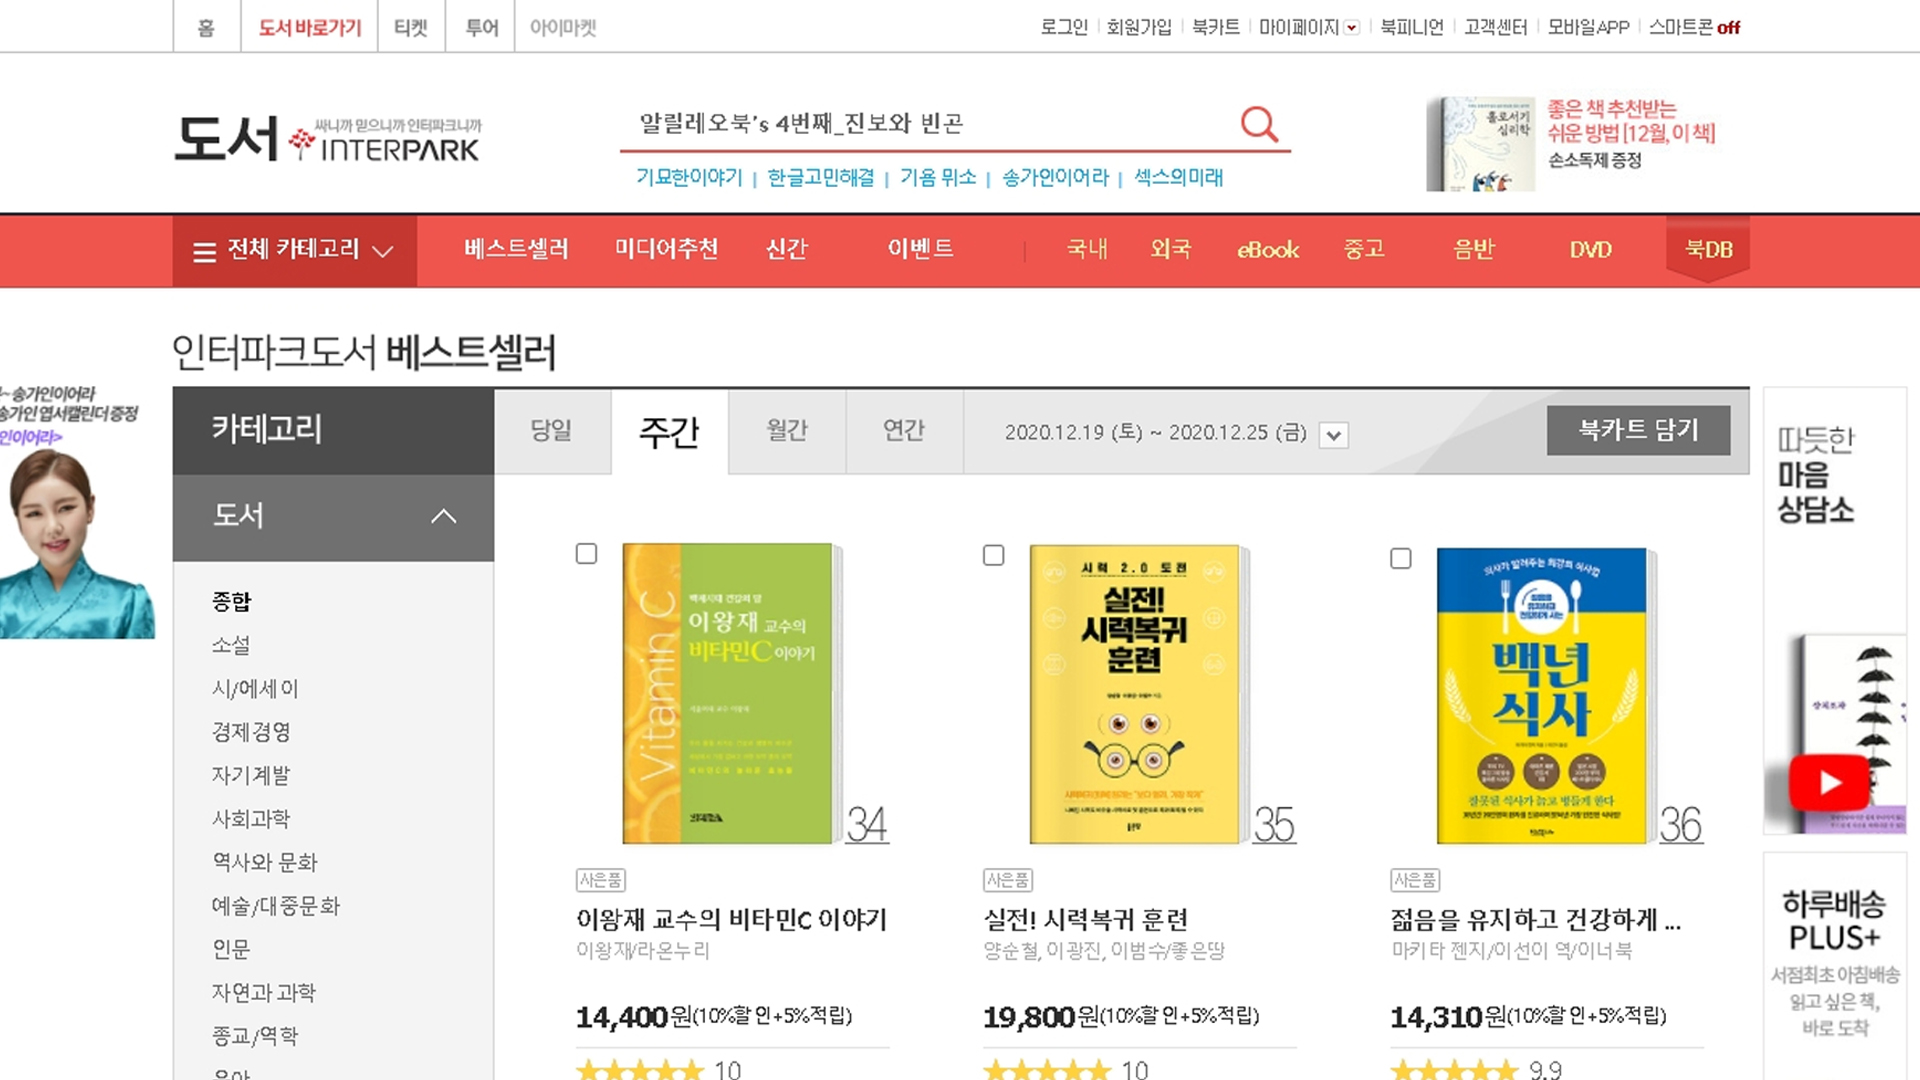Screen dimensions: 1920x1080
Task: Play the YouTube video in sidebar
Action: pyautogui.click(x=1829, y=782)
